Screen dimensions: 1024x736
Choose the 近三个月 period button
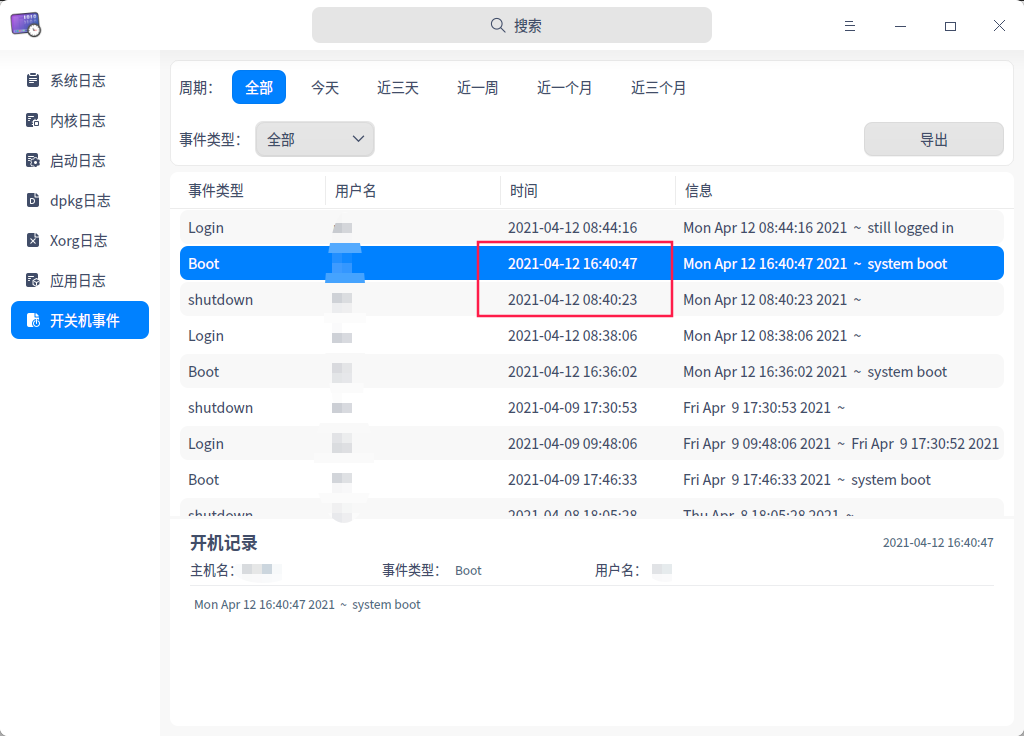tap(659, 88)
